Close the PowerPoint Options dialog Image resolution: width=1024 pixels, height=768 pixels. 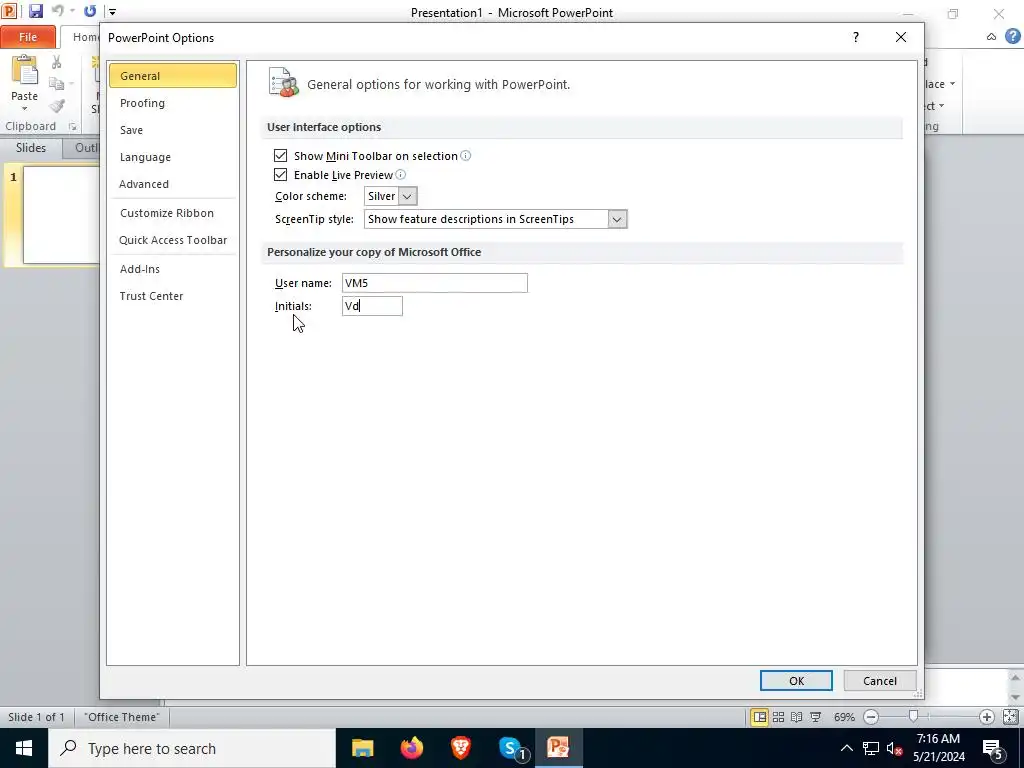click(x=901, y=37)
